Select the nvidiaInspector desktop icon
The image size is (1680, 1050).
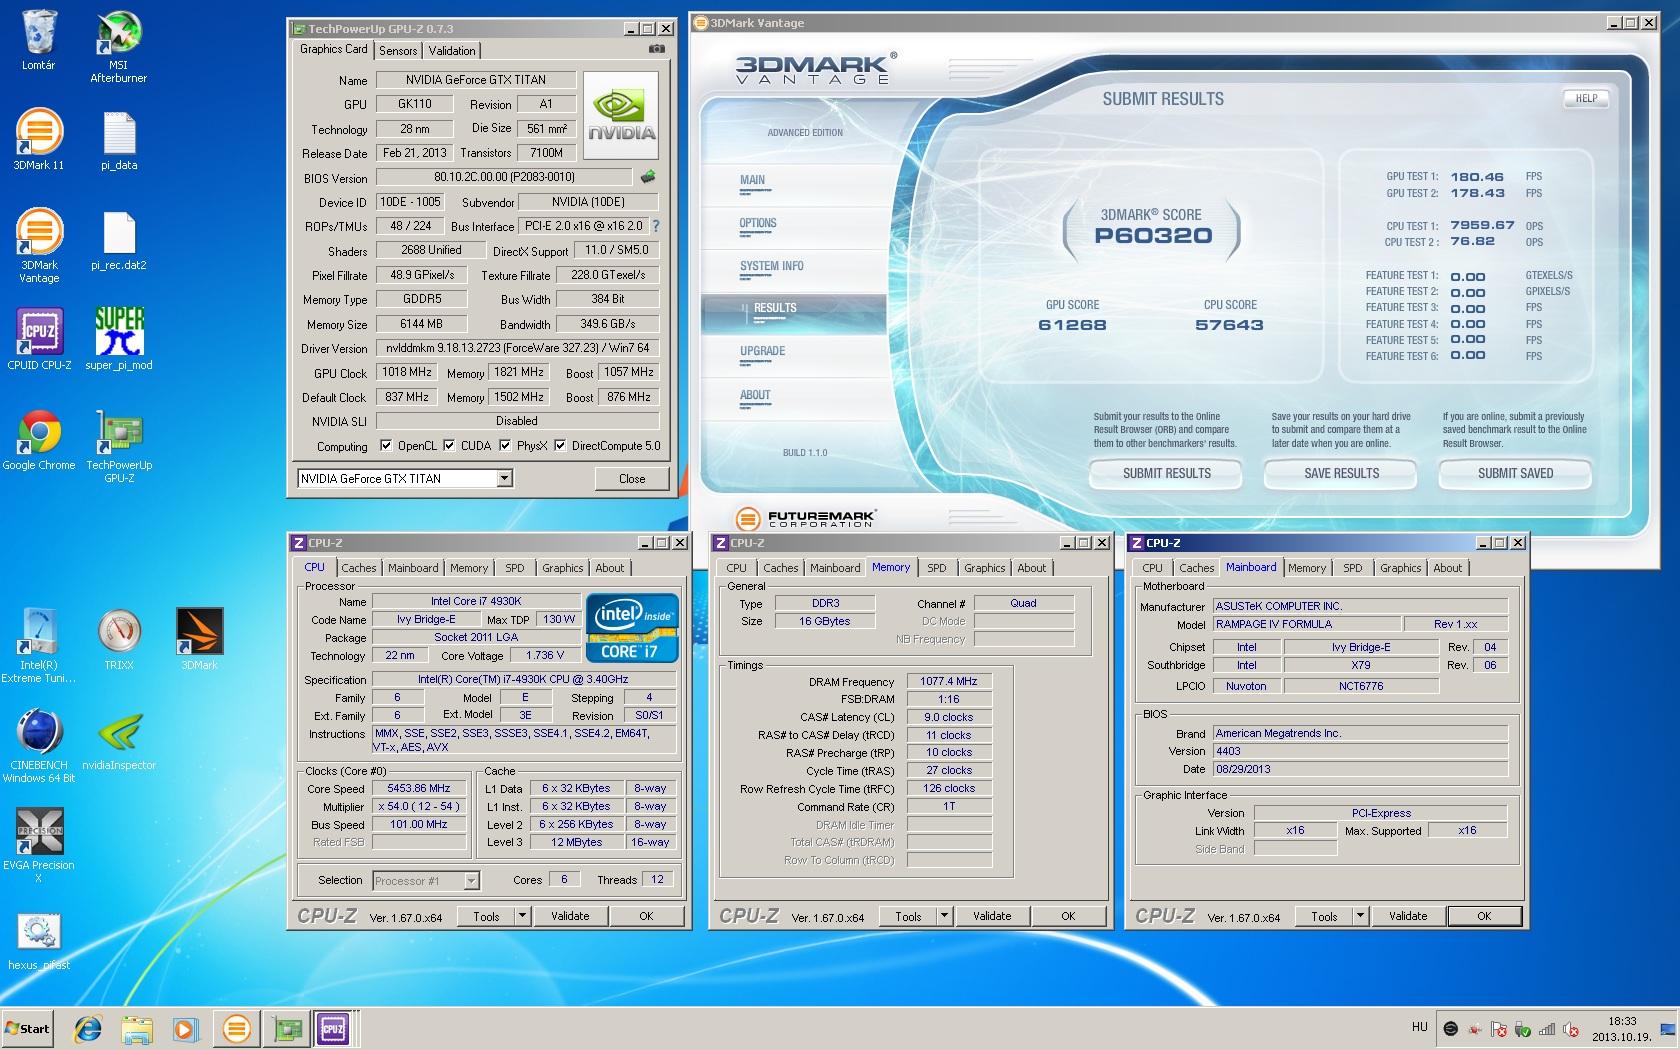(119, 740)
